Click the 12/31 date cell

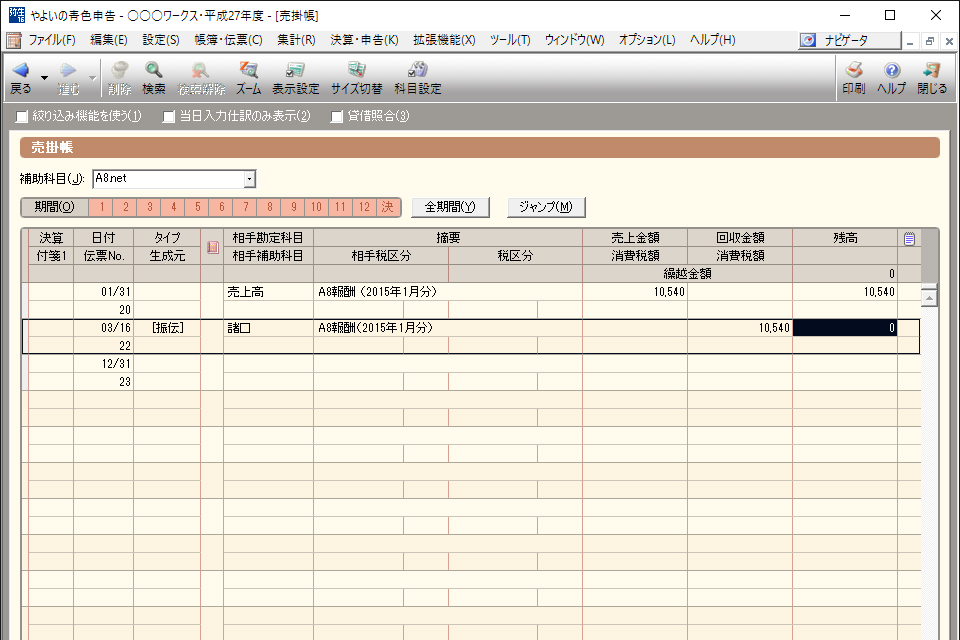click(103, 364)
